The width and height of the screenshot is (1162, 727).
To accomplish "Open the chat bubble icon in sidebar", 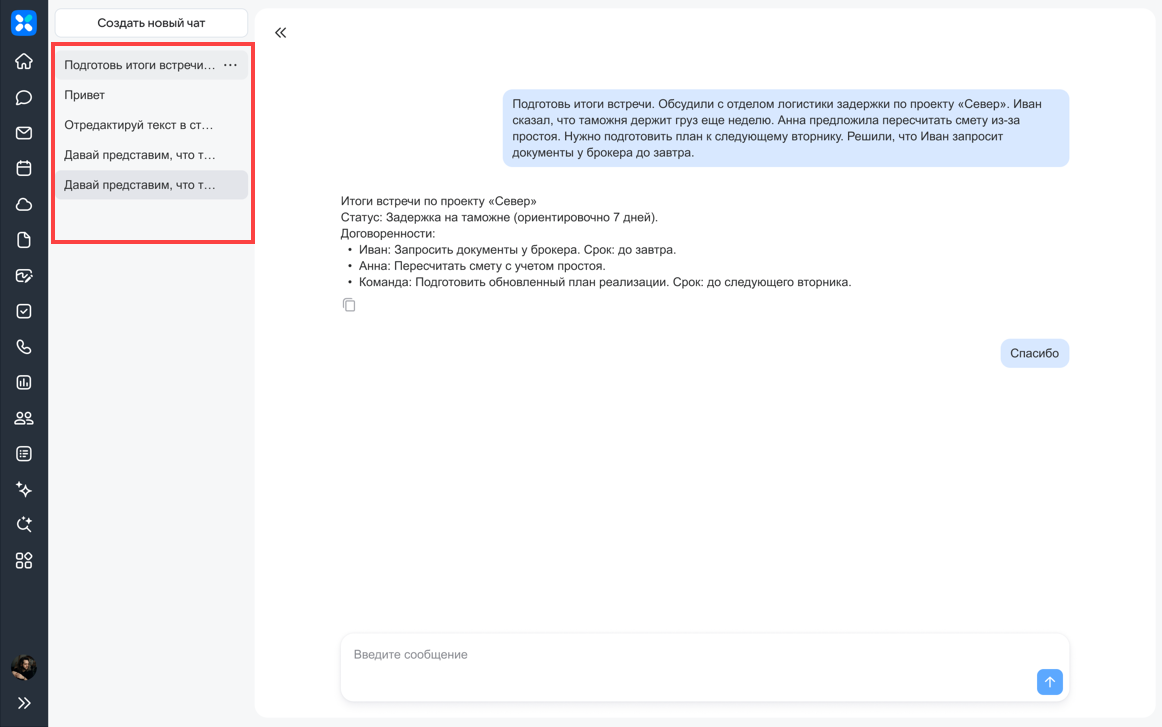I will (24, 97).
